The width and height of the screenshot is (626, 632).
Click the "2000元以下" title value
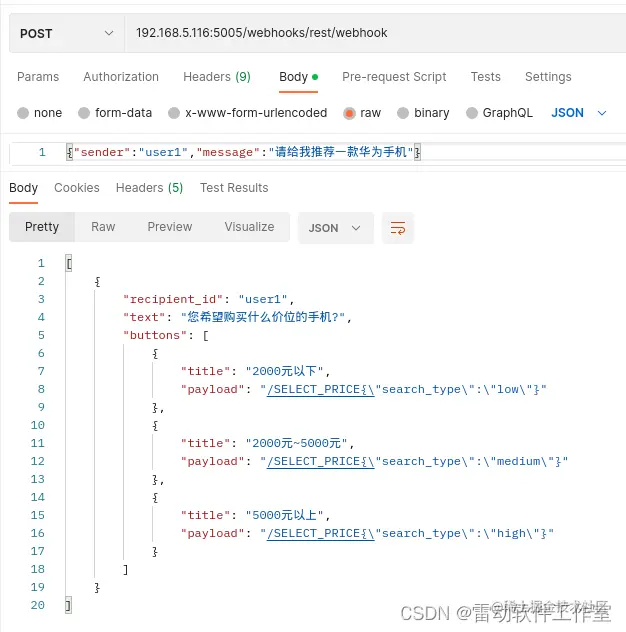point(285,371)
